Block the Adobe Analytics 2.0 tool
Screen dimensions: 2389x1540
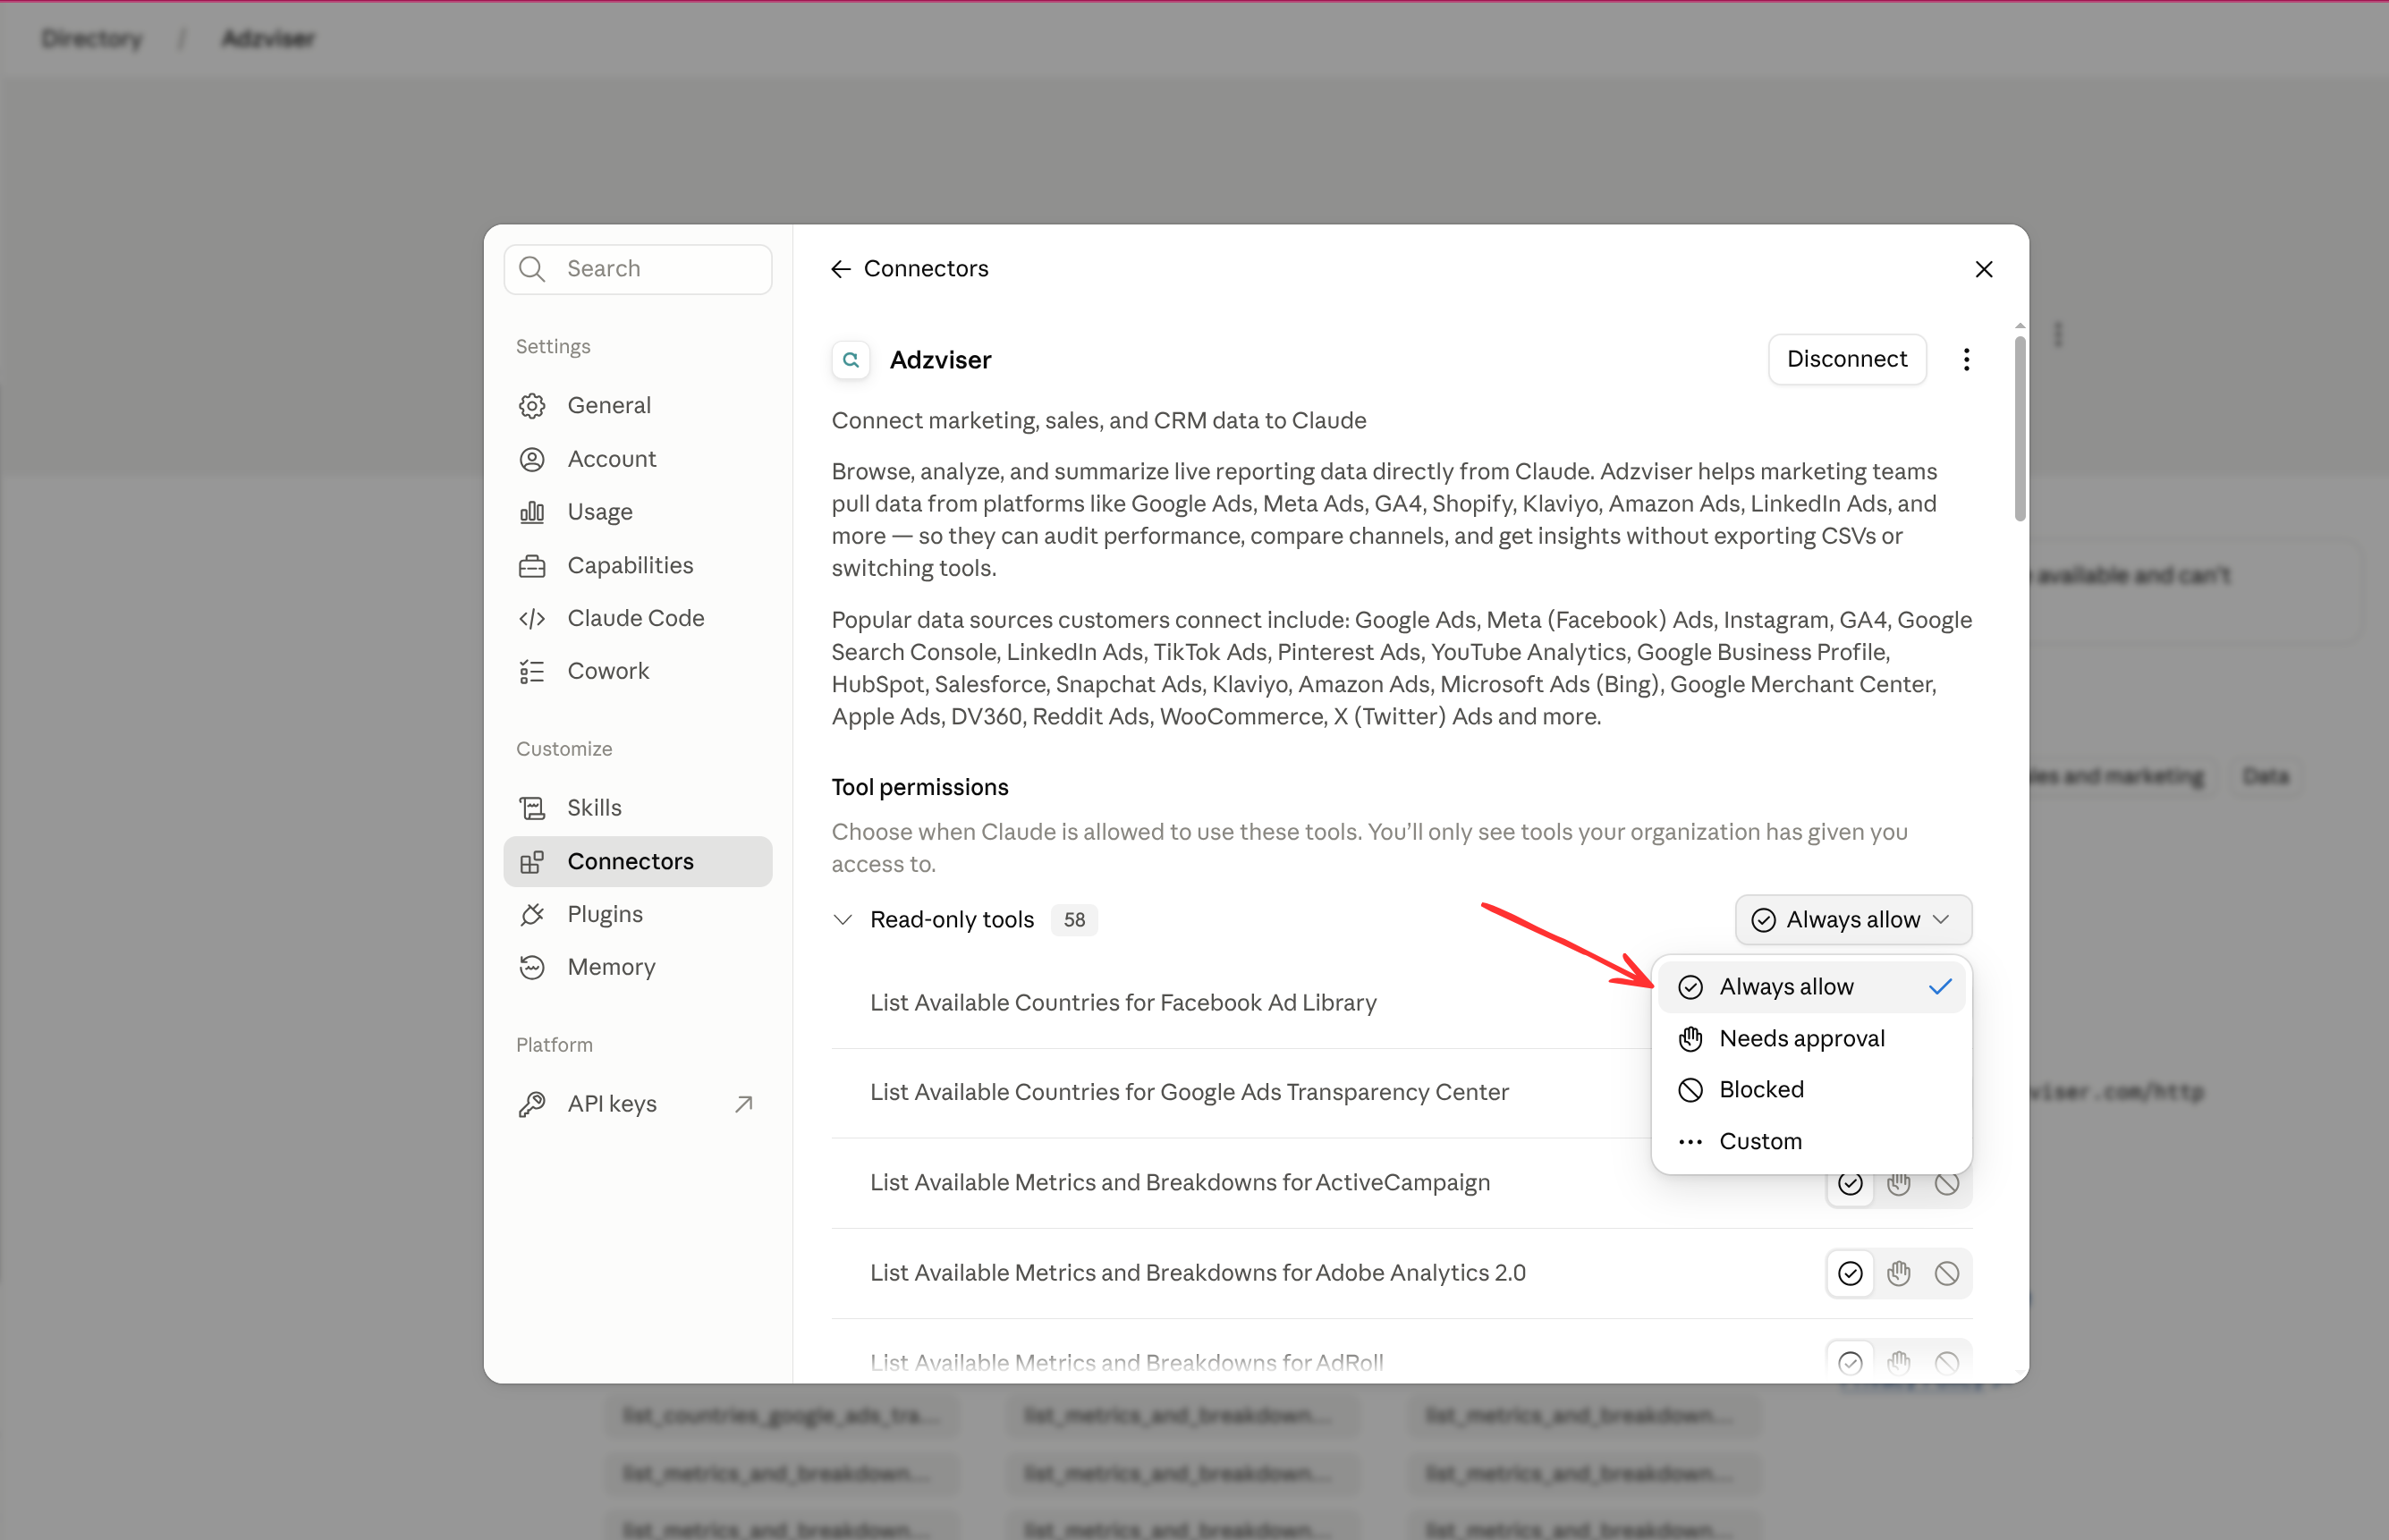(1947, 1274)
